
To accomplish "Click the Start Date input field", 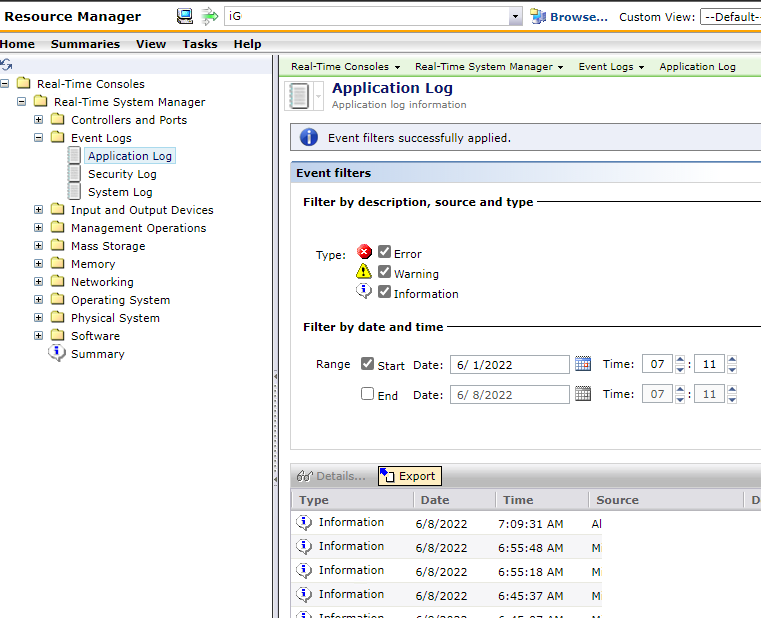I will (510, 364).
